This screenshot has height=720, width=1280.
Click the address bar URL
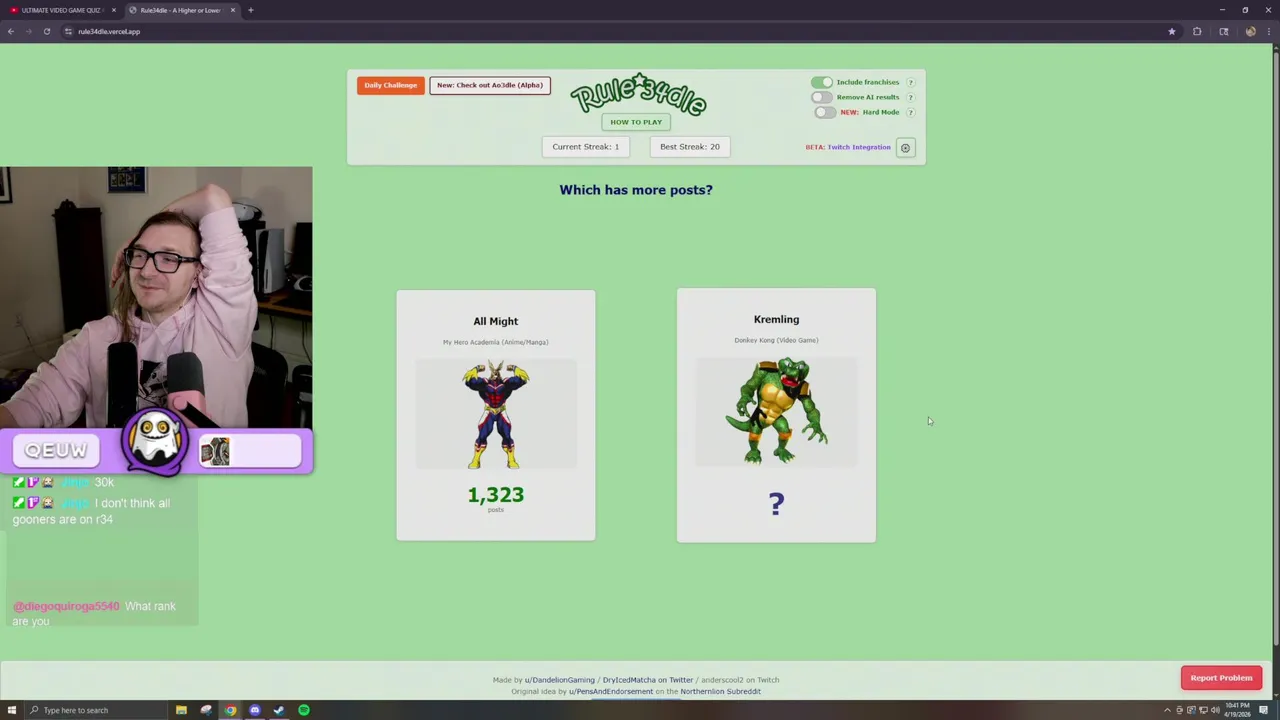(x=109, y=31)
